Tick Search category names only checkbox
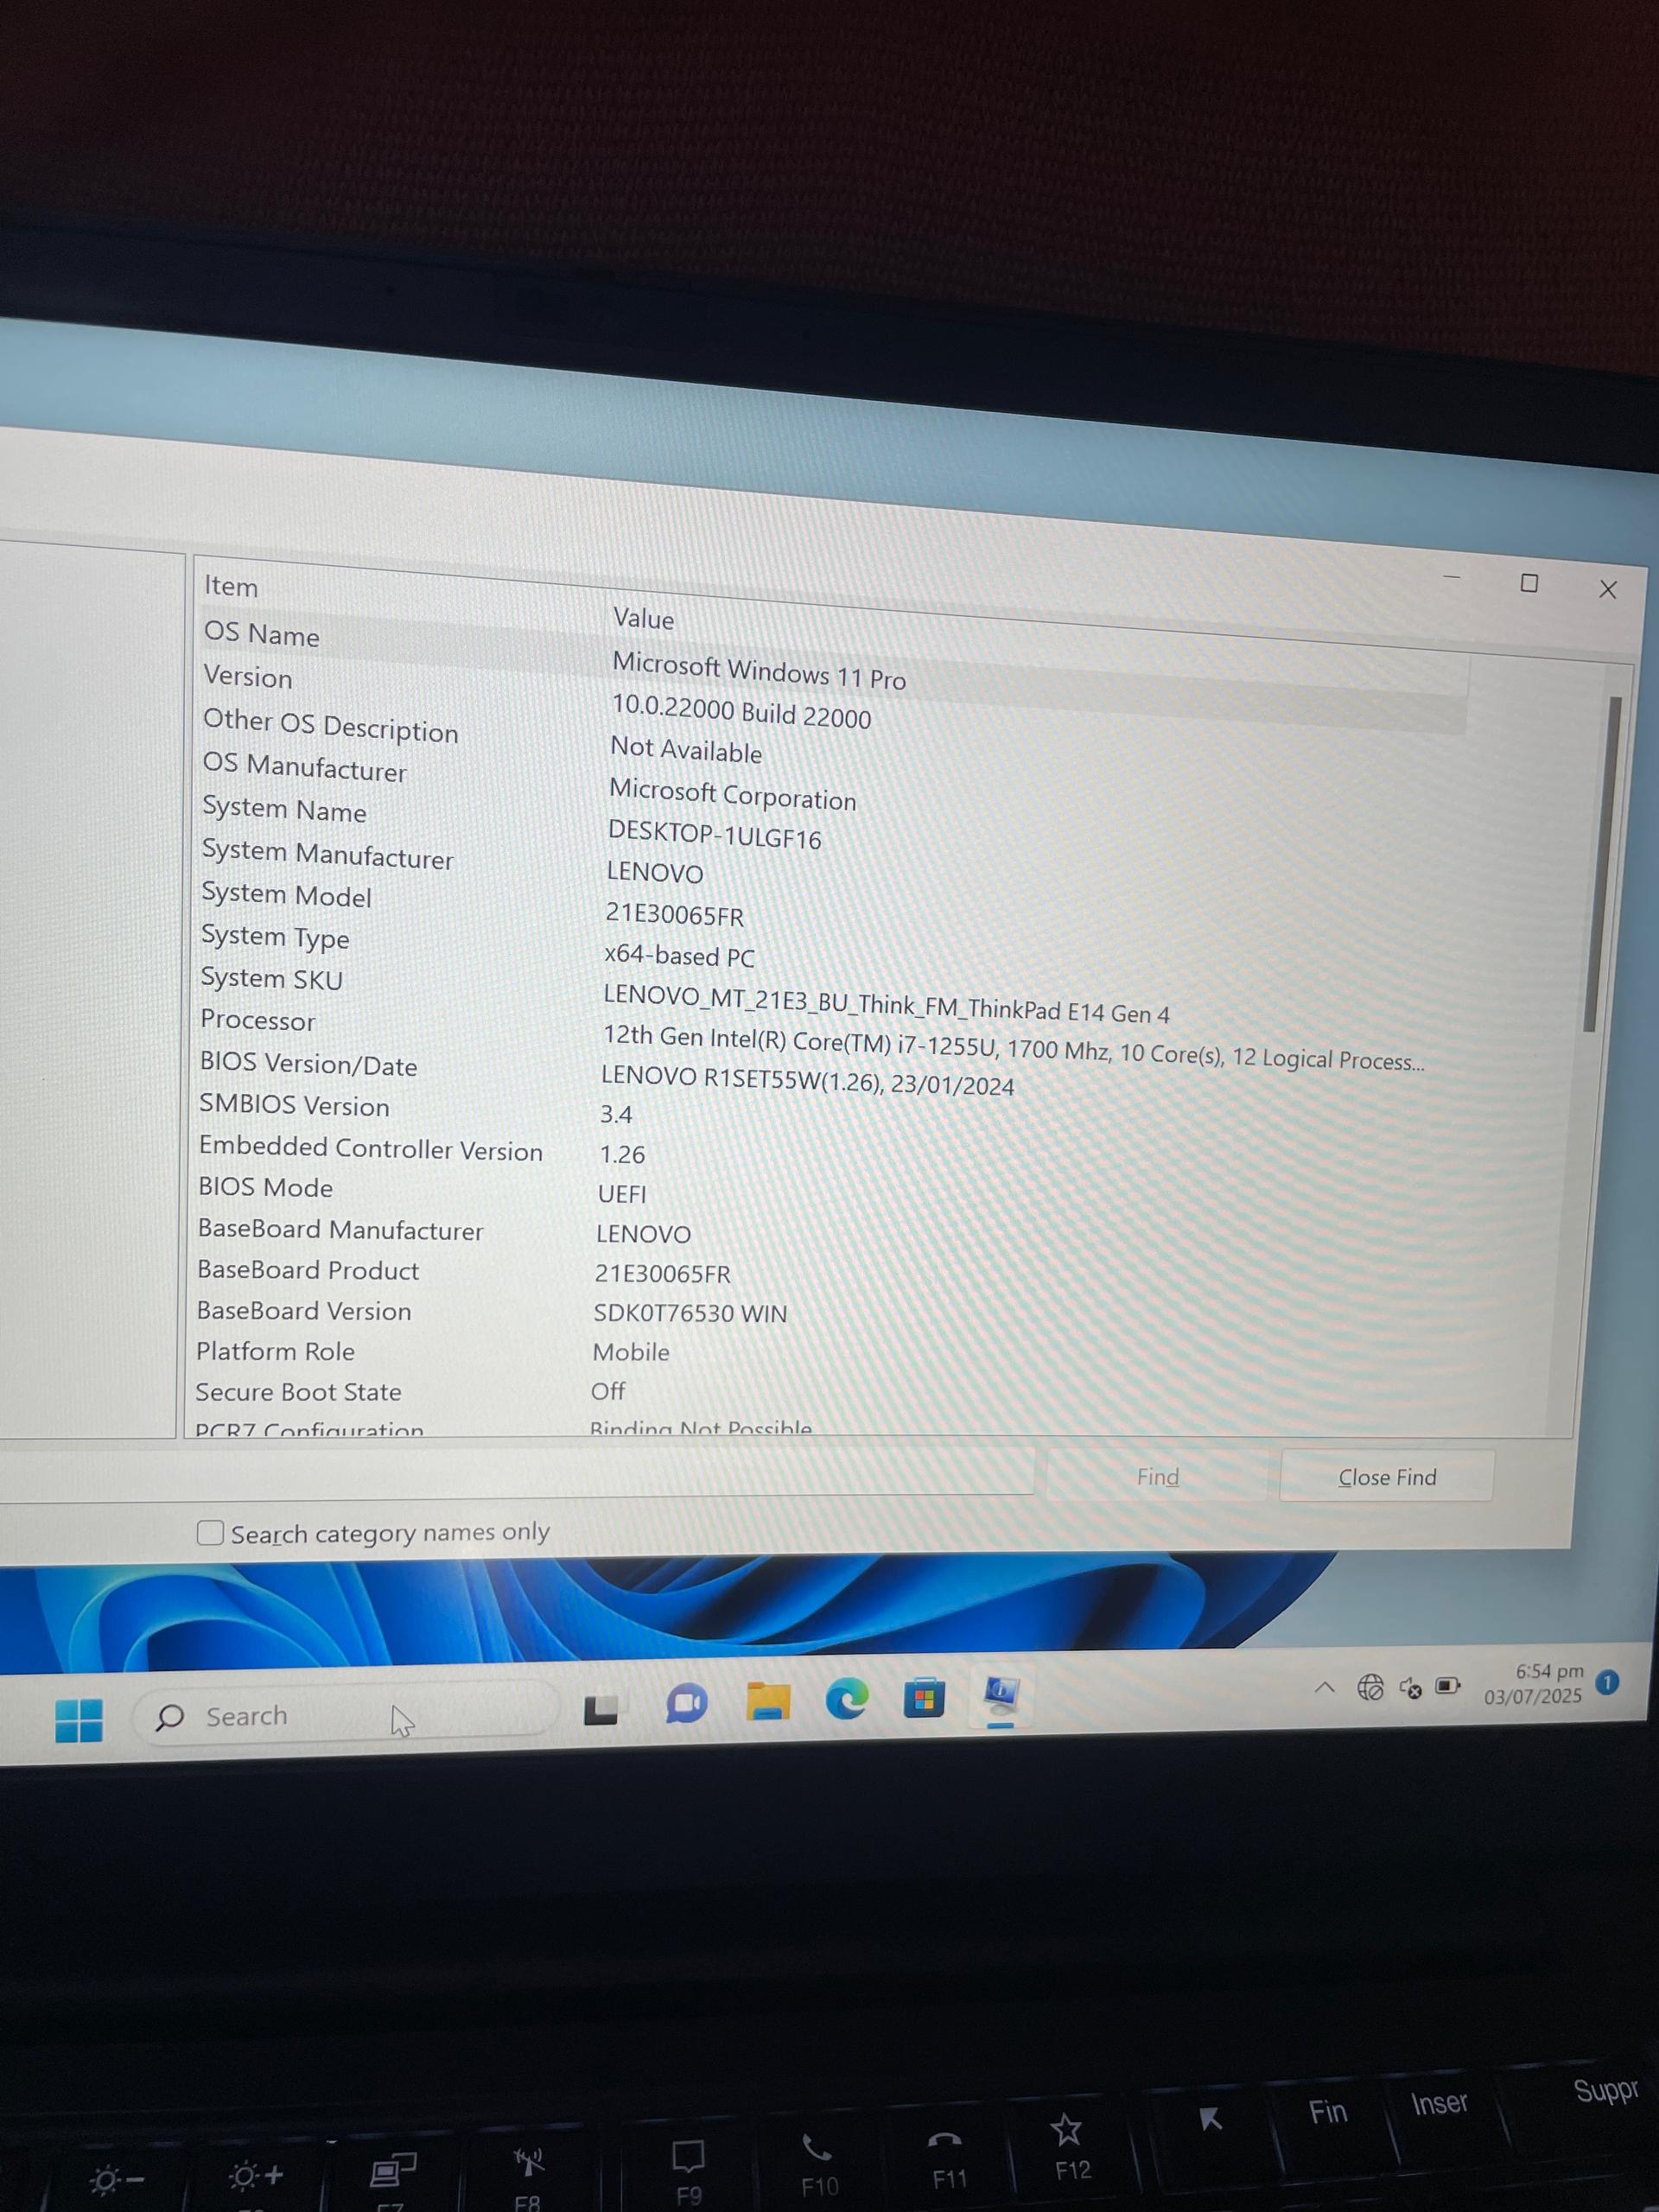This screenshot has width=1659, height=2212. pos(210,1533)
